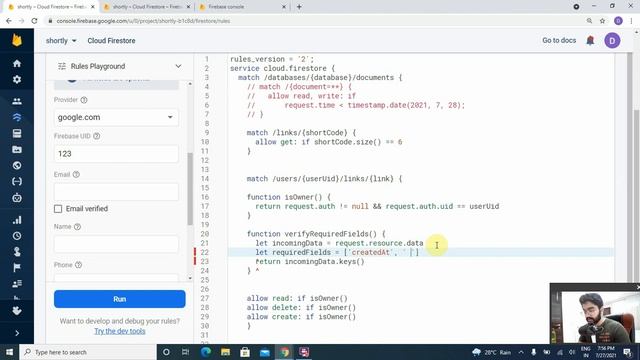Click Phone help question icon

(78, 265)
